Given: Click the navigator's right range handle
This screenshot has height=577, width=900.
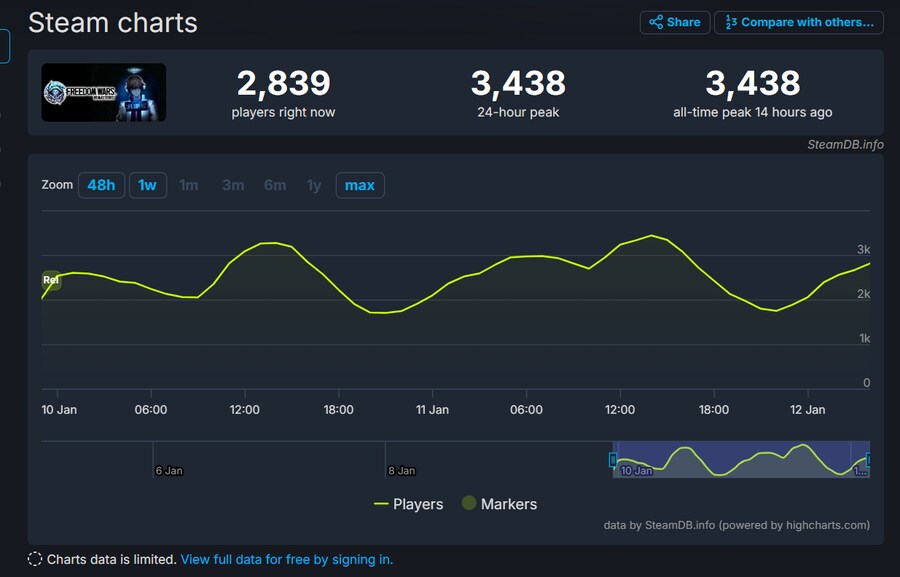Looking at the screenshot, I should 868,460.
